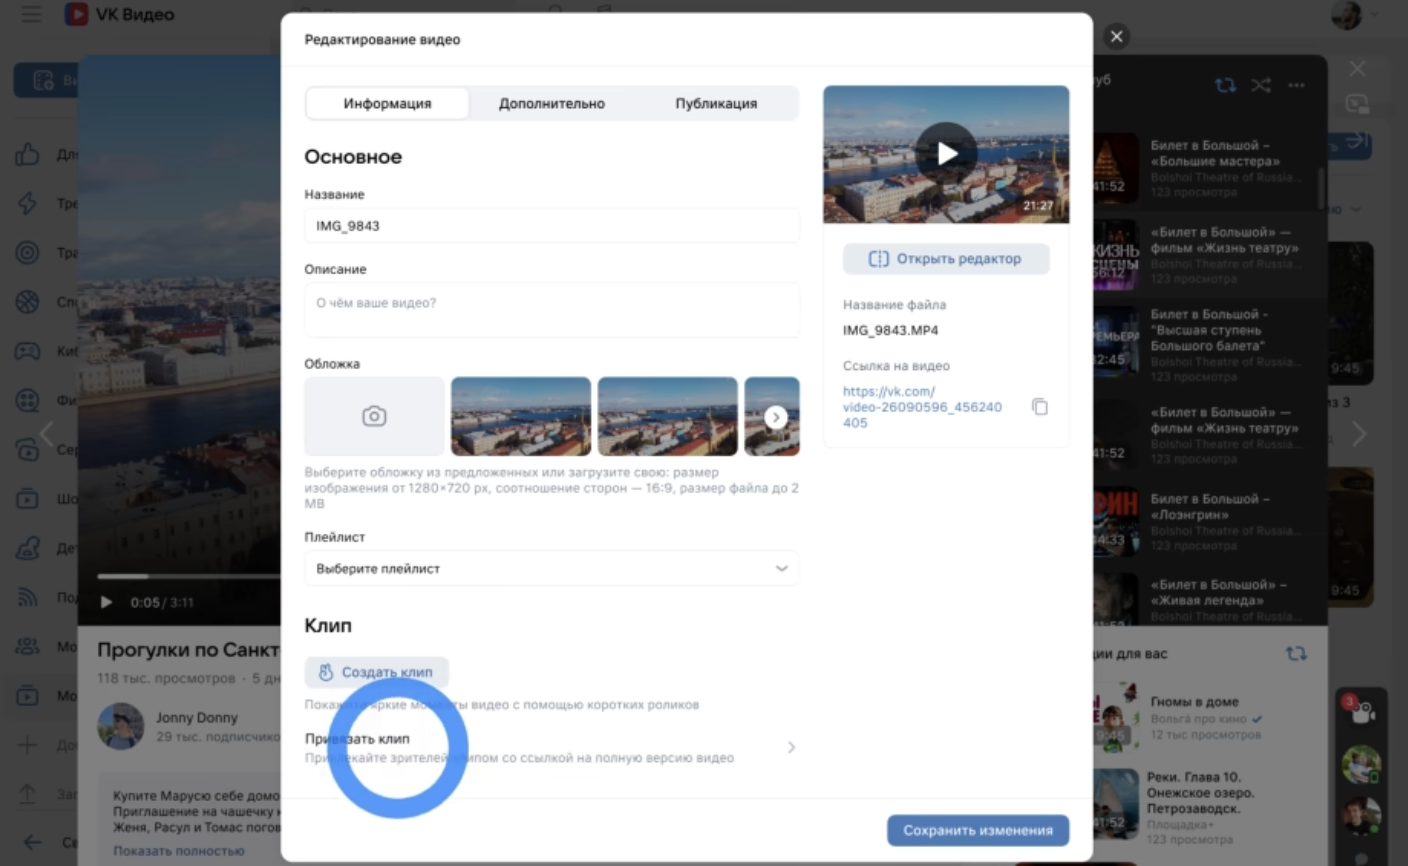Refresh recommendations with arrows icon
The height and width of the screenshot is (866, 1408).
pos(1296,653)
